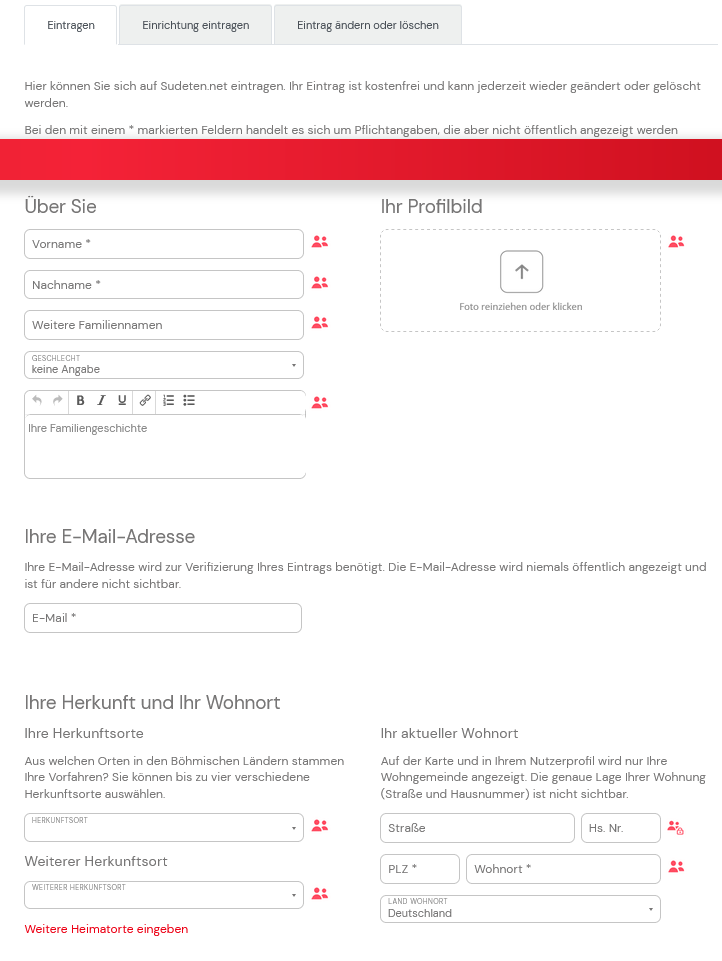Toggle bold formatting in family history editor
Viewport: 722px width, 961px height.
(x=81, y=400)
